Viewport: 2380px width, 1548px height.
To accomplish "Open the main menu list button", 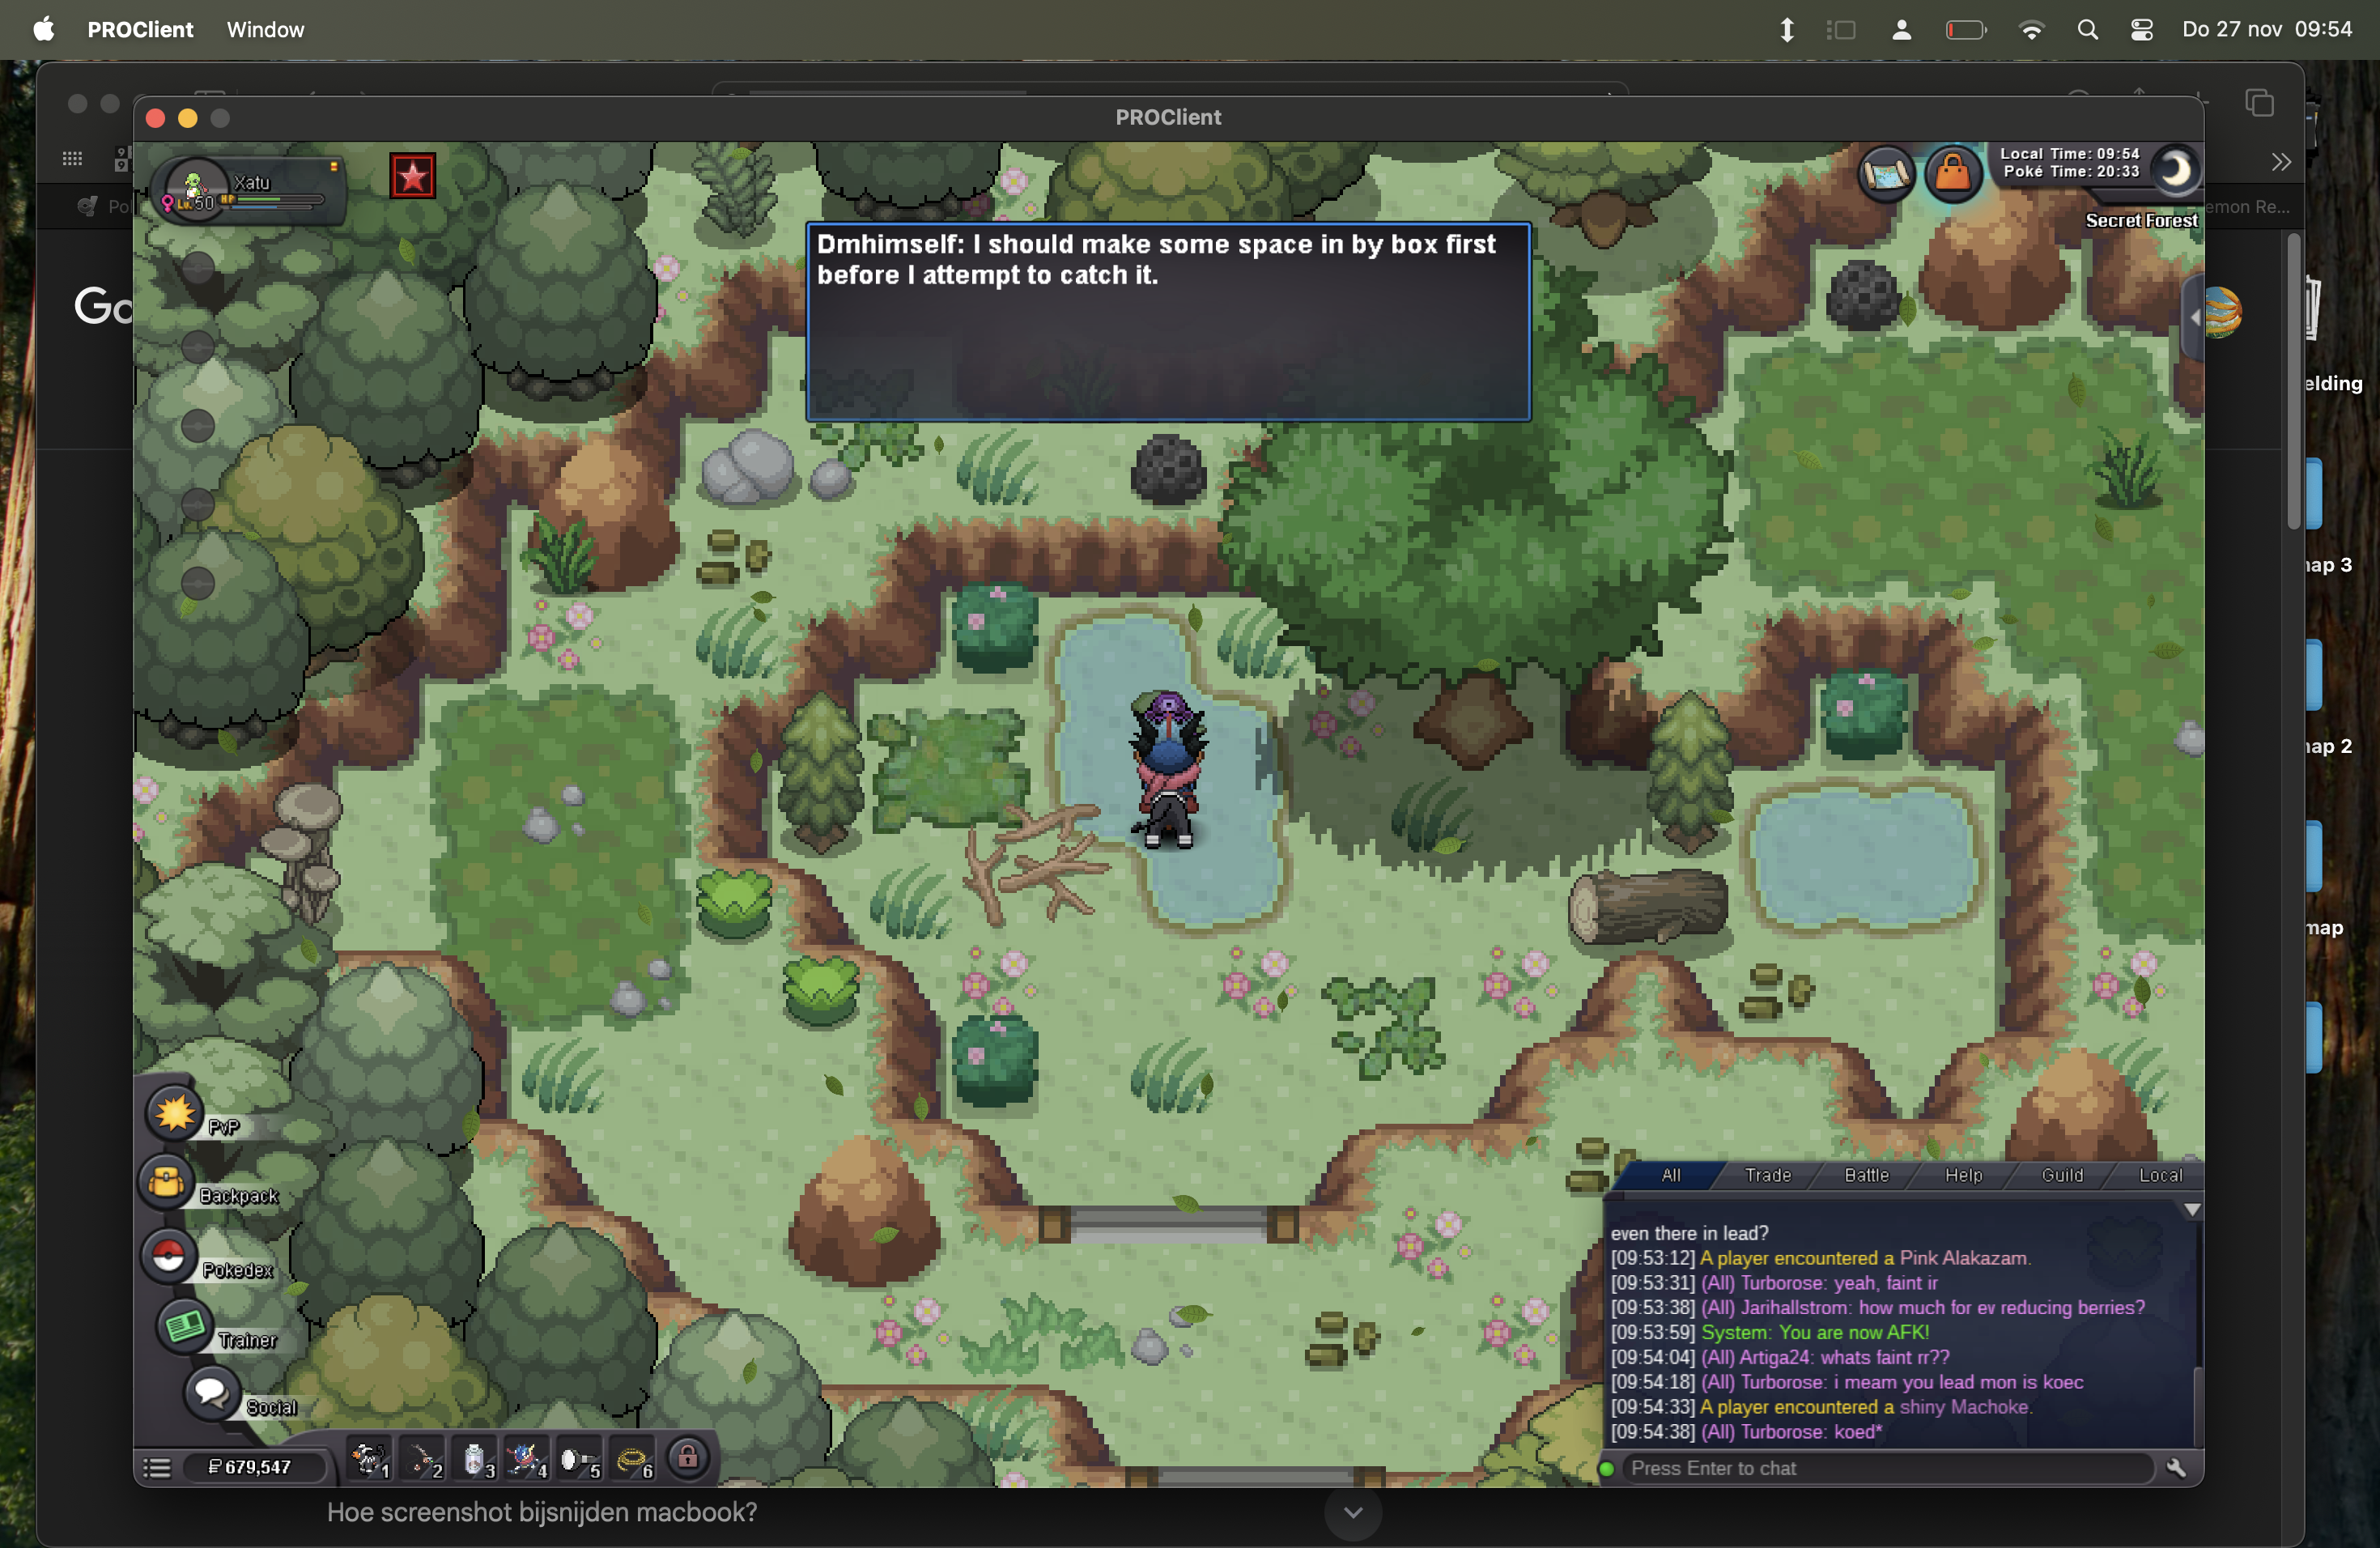I will [x=157, y=1468].
